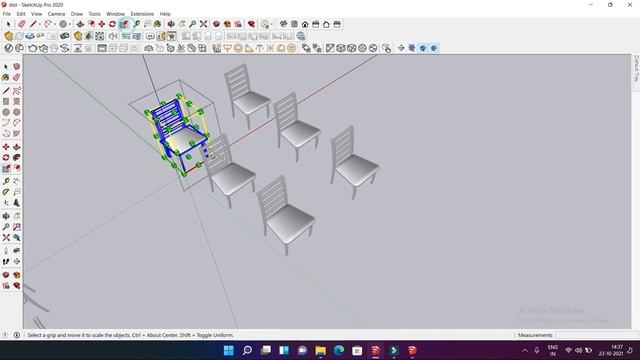Select the Offset tool in top toolbar
640x360 pixels.
[x=91, y=24]
